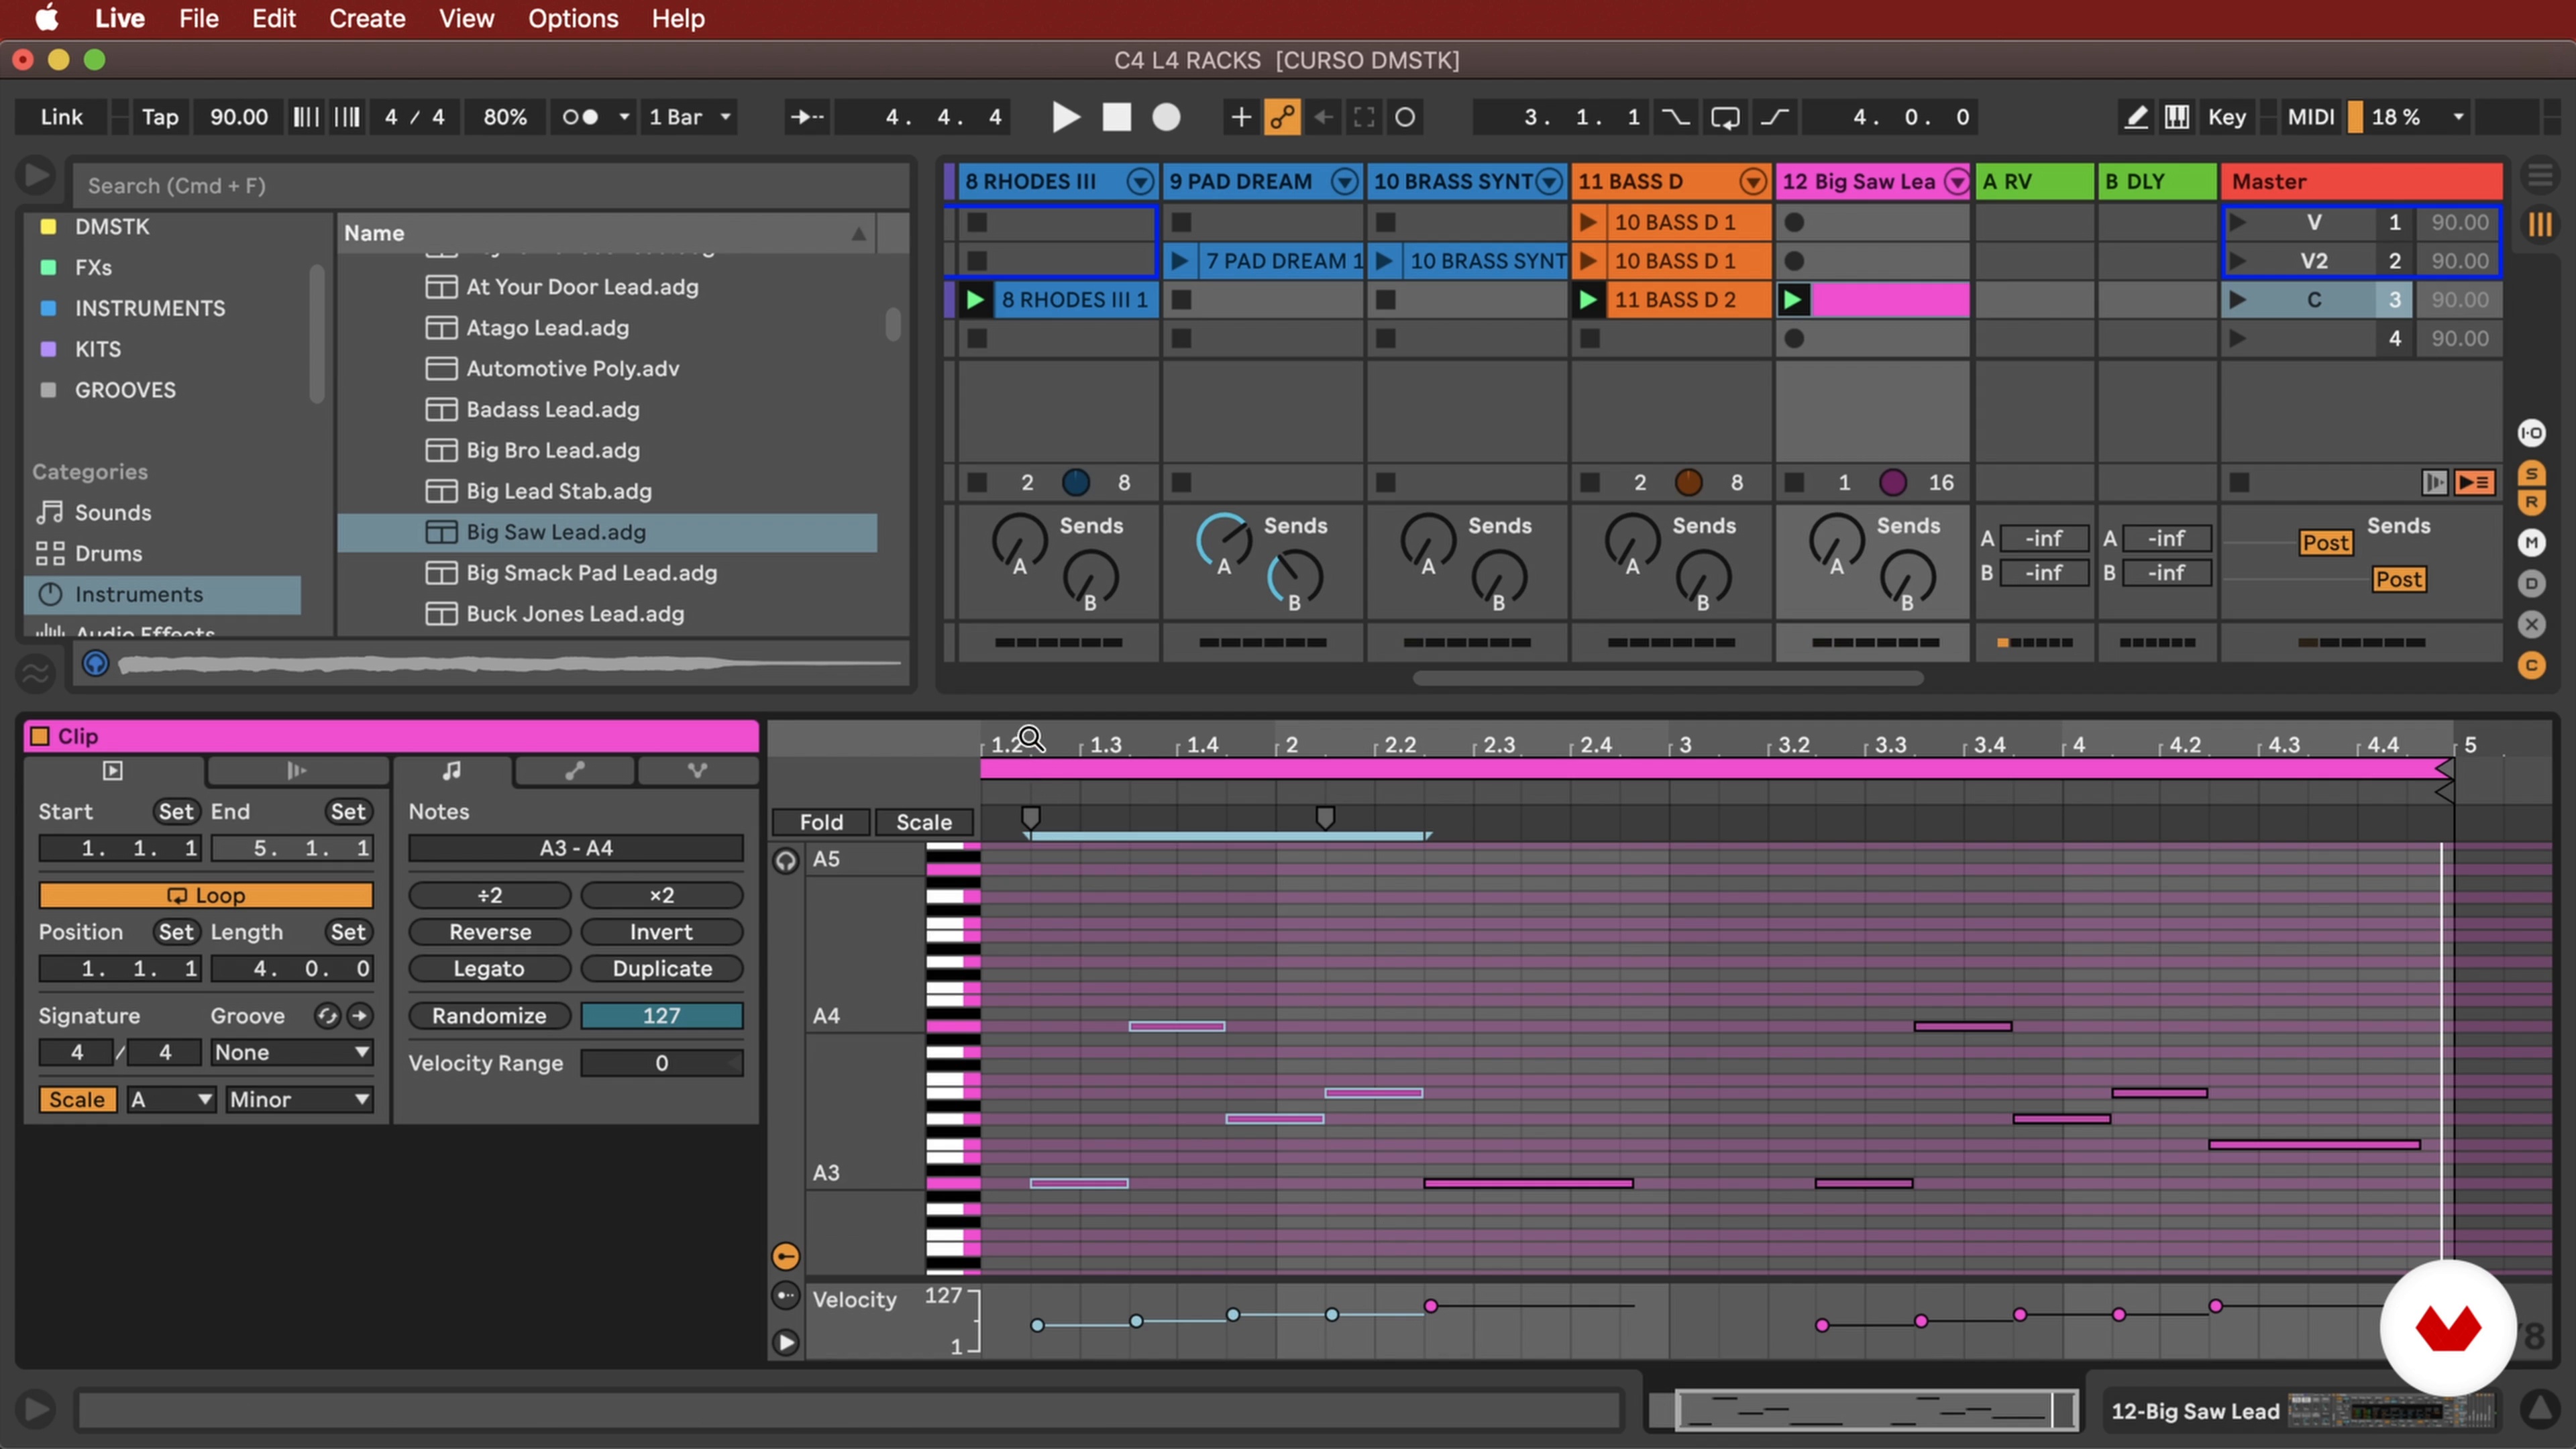Stop playback with the transport Stop button

click(x=1116, y=117)
